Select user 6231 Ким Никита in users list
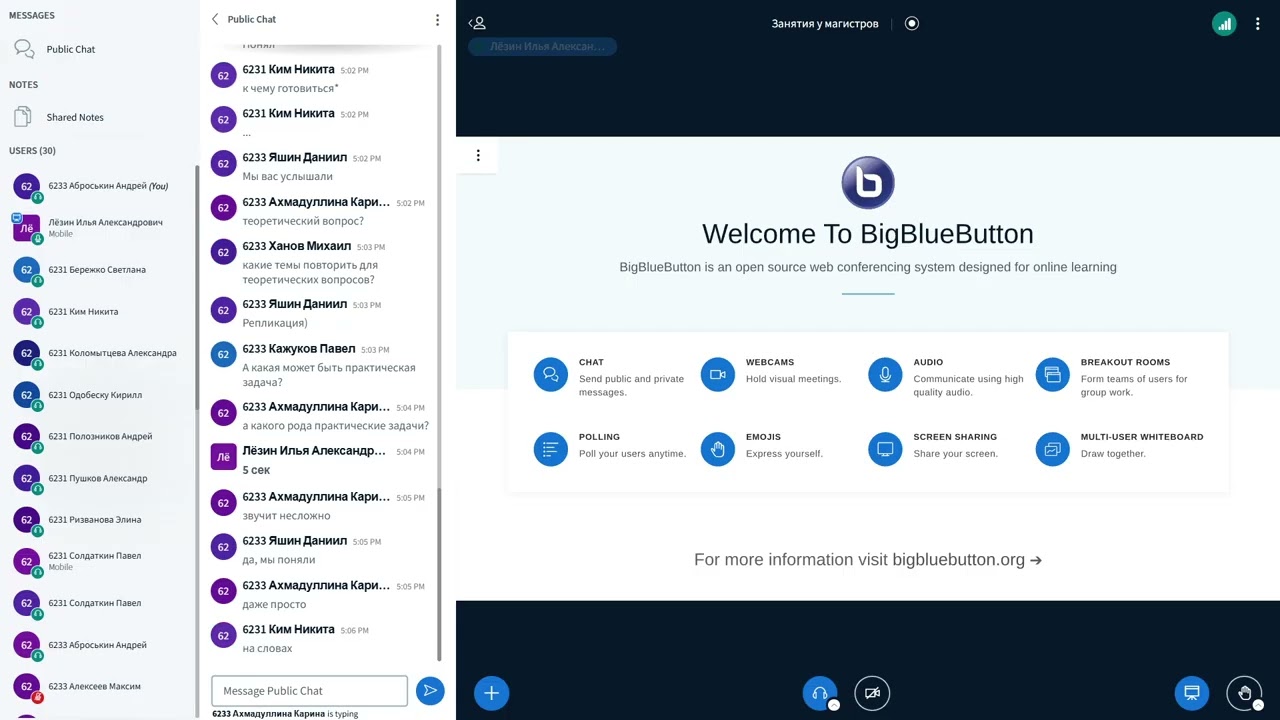 (98, 312)
